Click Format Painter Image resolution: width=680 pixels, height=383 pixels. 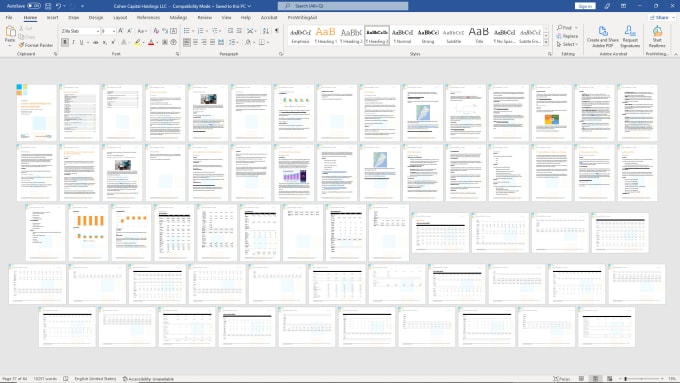click(x=36, y=45)
